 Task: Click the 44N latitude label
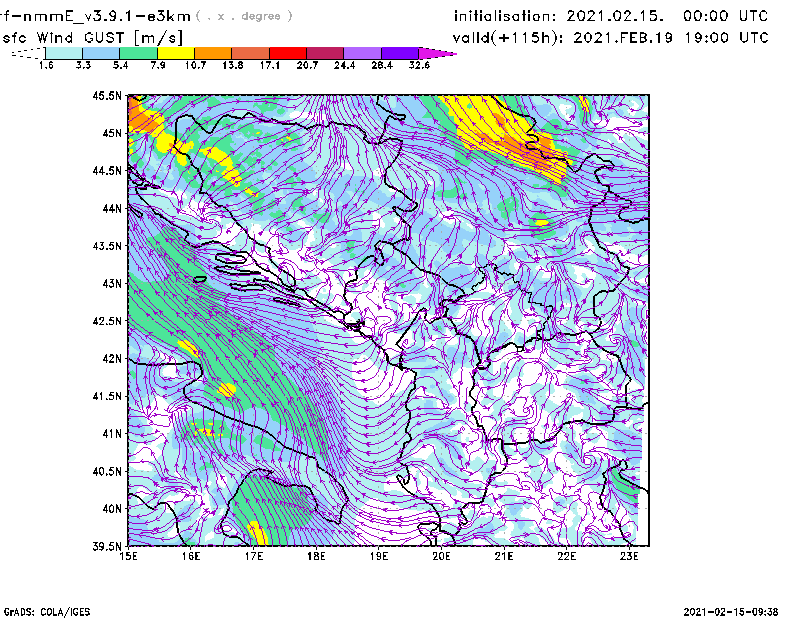pyautogui.click(x=112, y=208)
